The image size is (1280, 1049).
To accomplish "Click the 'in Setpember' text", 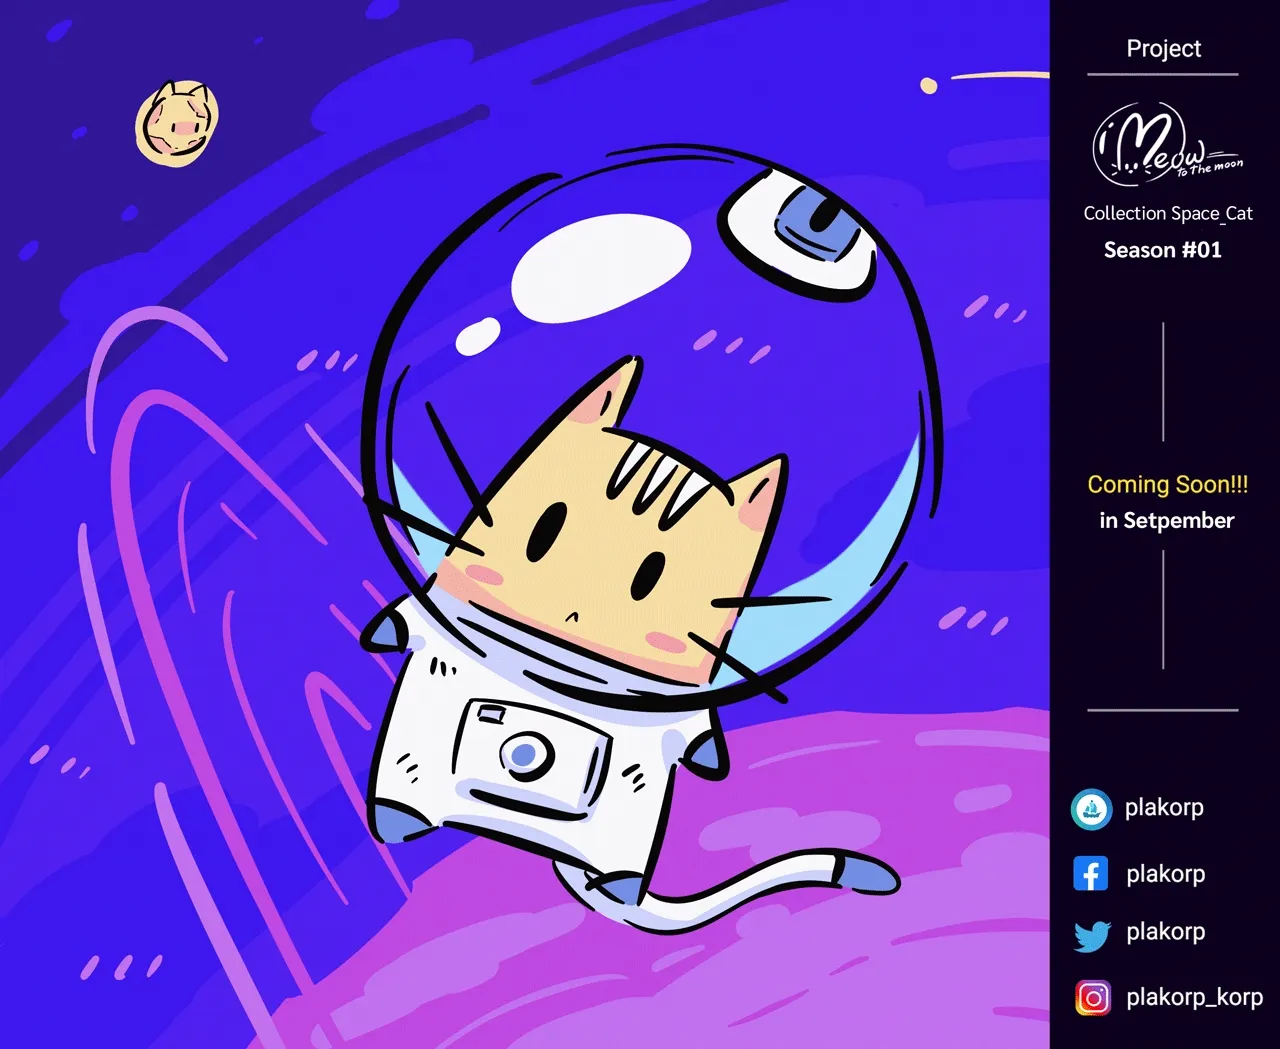I will pyautogui.click(x=1166, y=520).
